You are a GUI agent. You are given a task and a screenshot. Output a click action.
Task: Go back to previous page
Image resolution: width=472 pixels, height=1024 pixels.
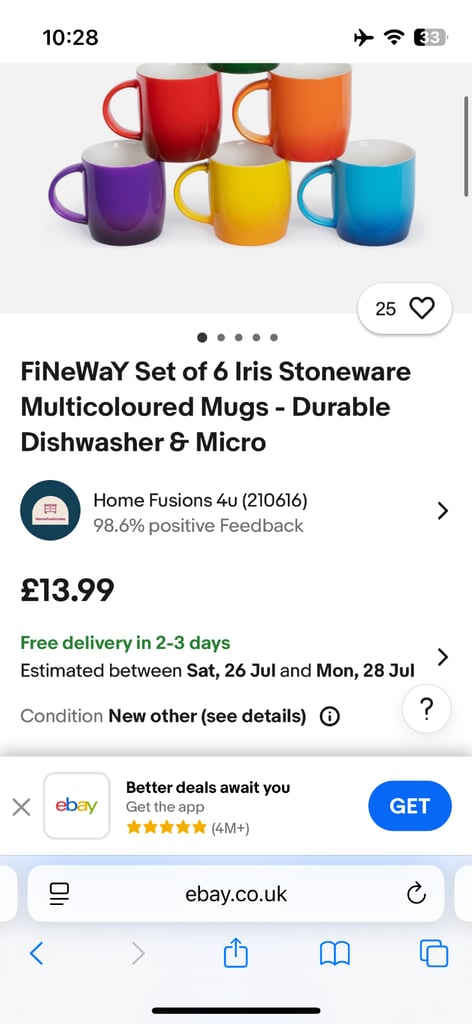37,954
